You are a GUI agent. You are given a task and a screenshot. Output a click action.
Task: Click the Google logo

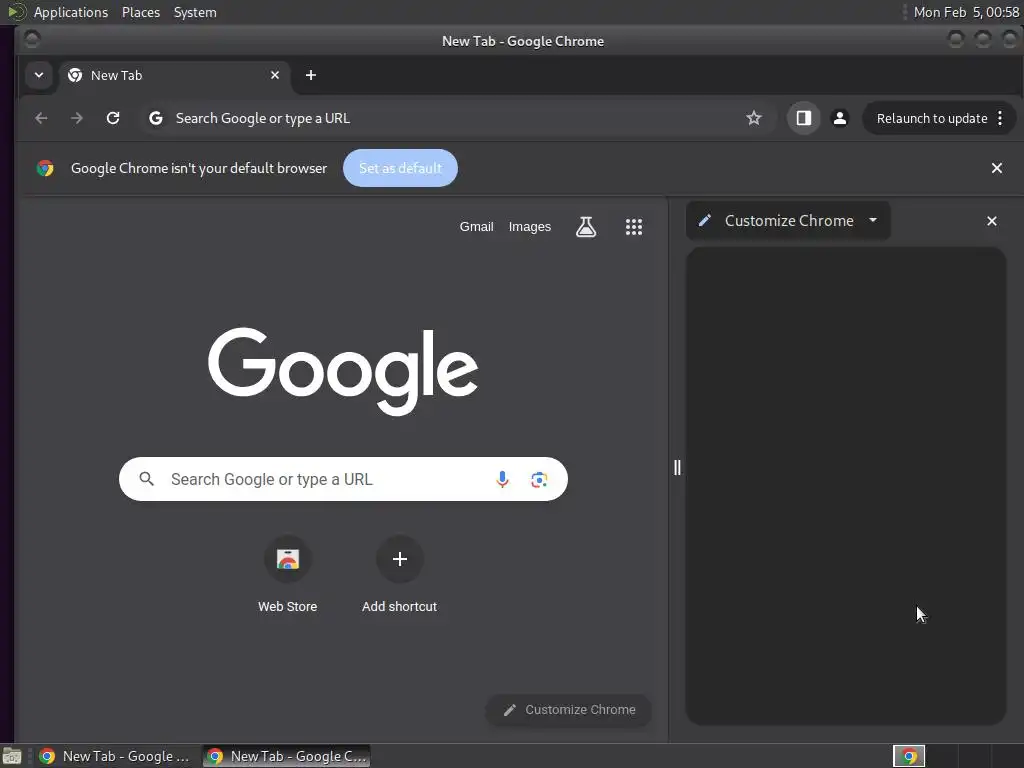point(343,370)
